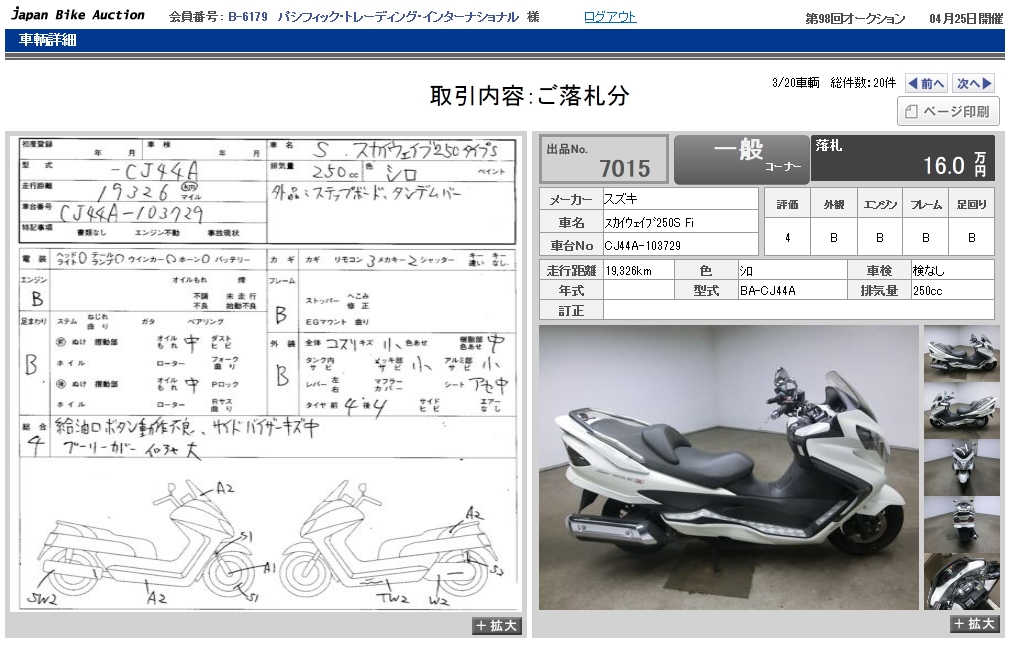Viewport: 1009px width, 645px height.
Task: Click the 取引内容:ご落札分 heading
Action: (529, 97)
